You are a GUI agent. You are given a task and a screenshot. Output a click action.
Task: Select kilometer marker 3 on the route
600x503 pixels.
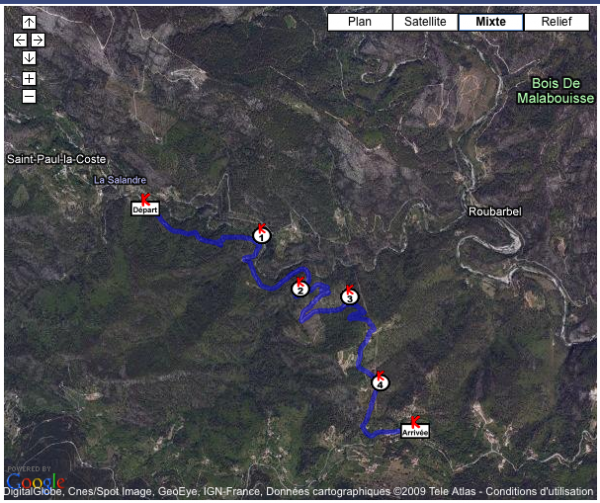[349, 296]
